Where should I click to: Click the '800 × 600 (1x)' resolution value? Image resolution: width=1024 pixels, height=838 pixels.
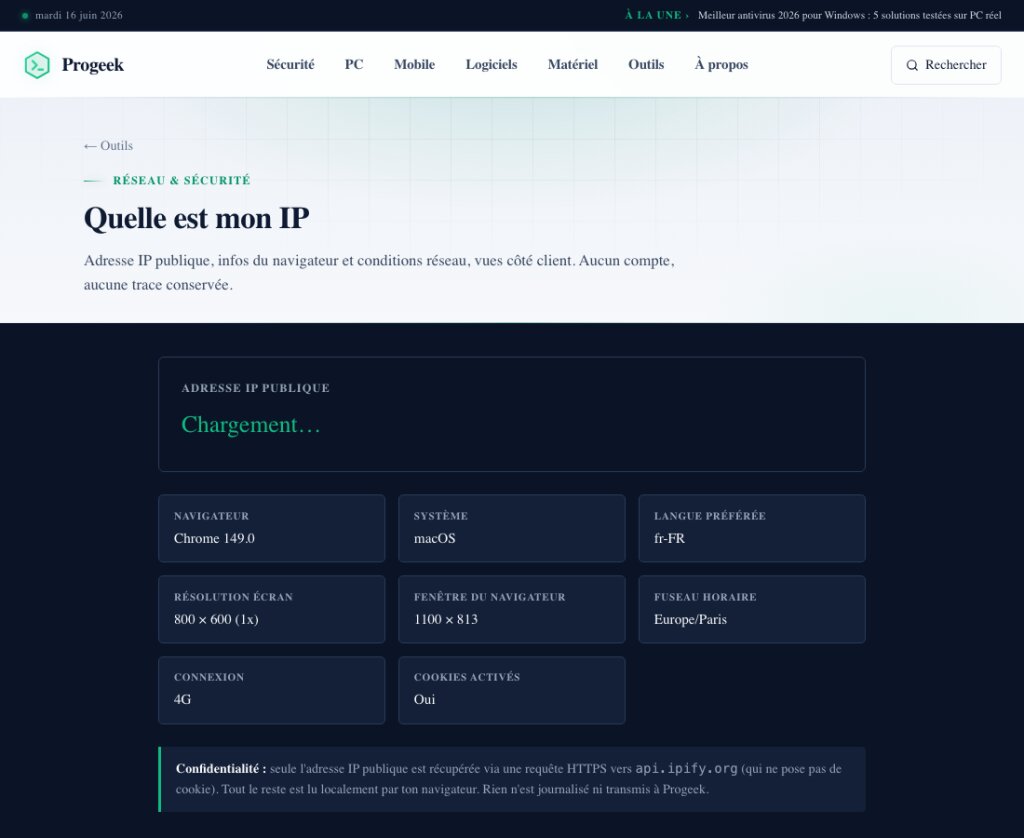coord(216,619)
